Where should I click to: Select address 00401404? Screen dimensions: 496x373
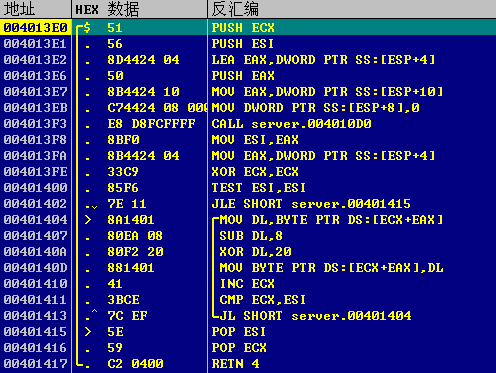[35, 220]
